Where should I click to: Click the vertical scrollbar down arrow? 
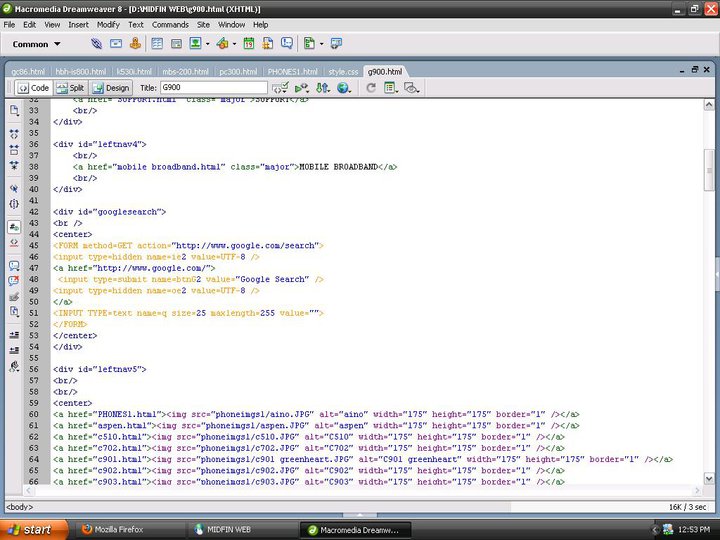coord(709,478)
